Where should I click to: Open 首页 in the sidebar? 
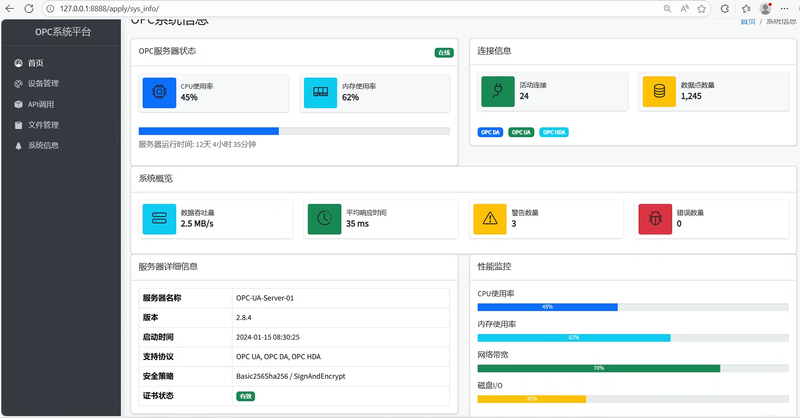click(35, 62)
